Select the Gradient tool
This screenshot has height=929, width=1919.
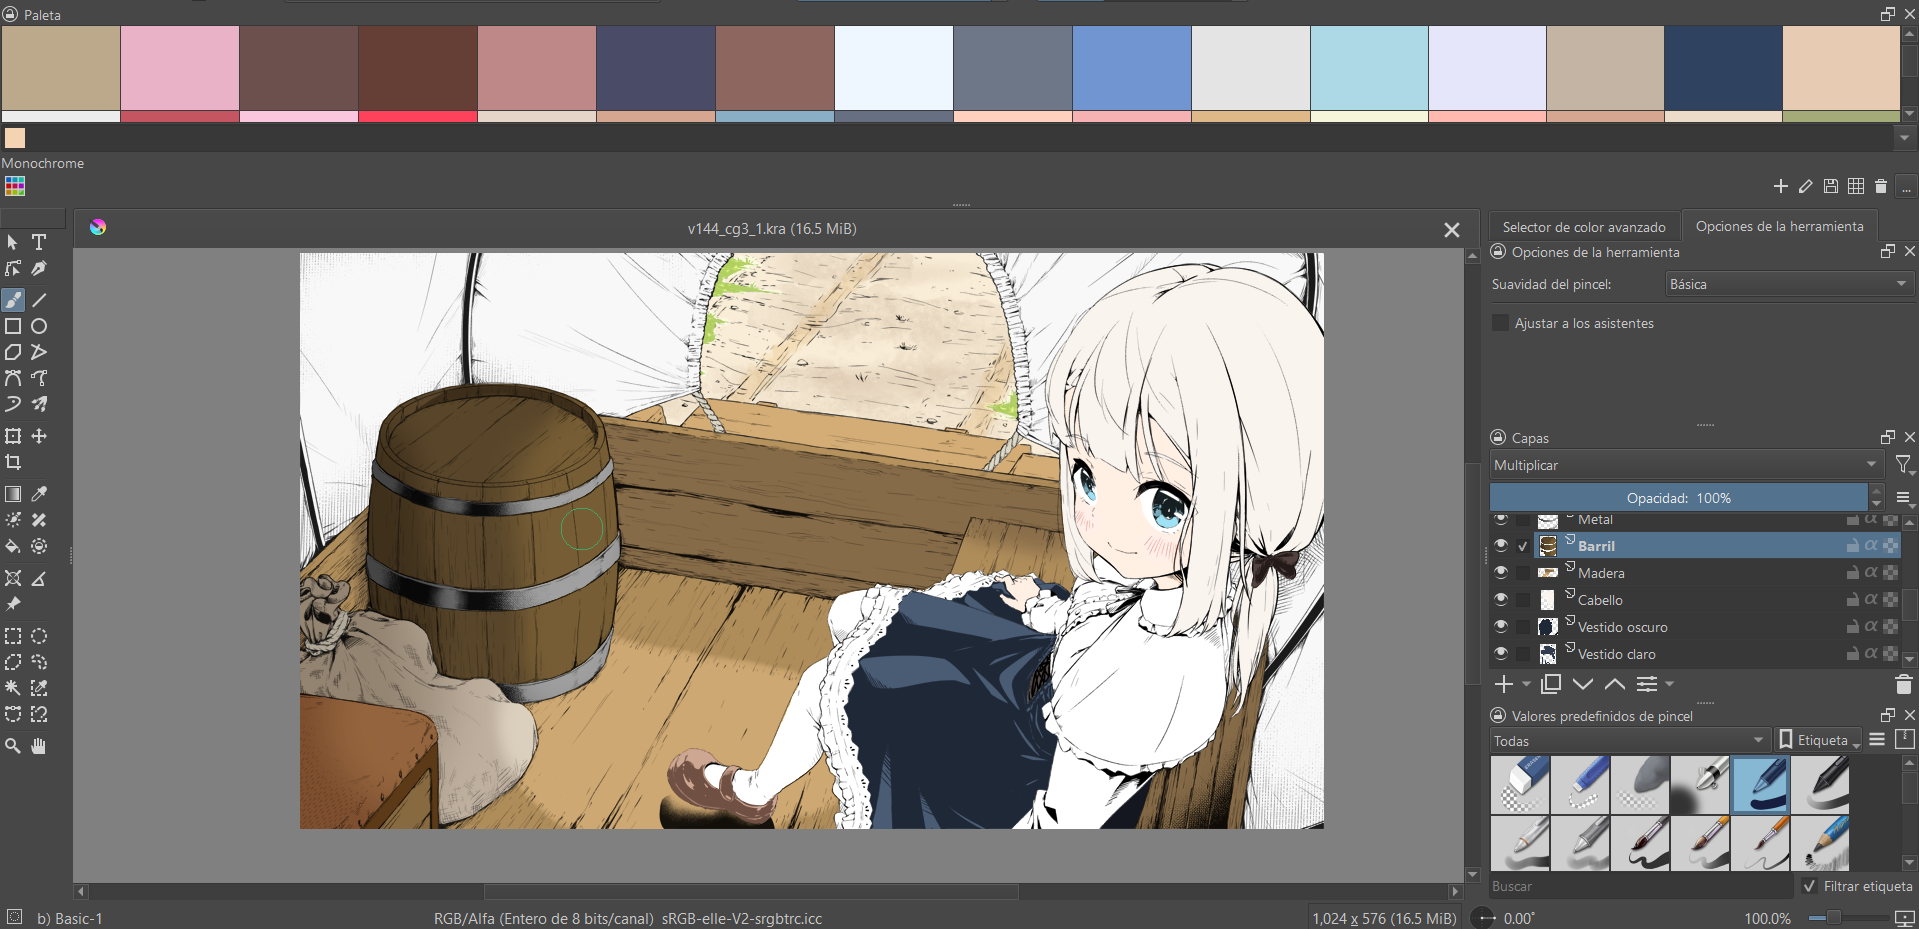[13, 494]
